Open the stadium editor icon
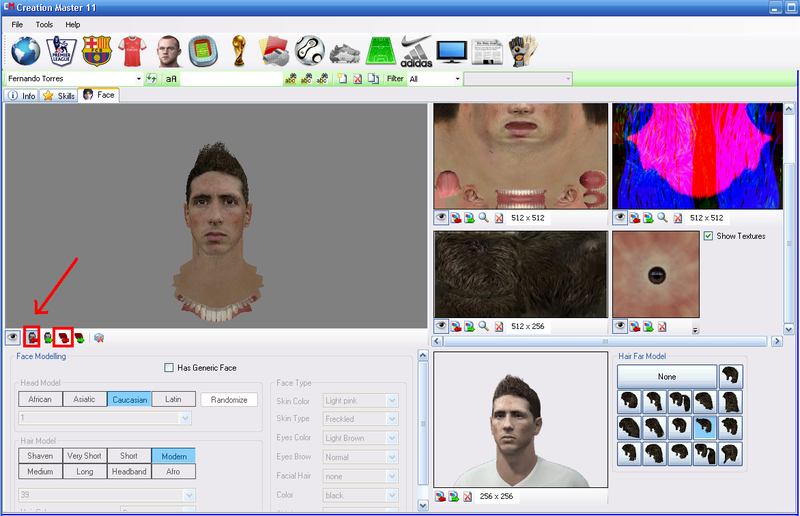The height and width of the screenshot is (516, 800). 203,50
